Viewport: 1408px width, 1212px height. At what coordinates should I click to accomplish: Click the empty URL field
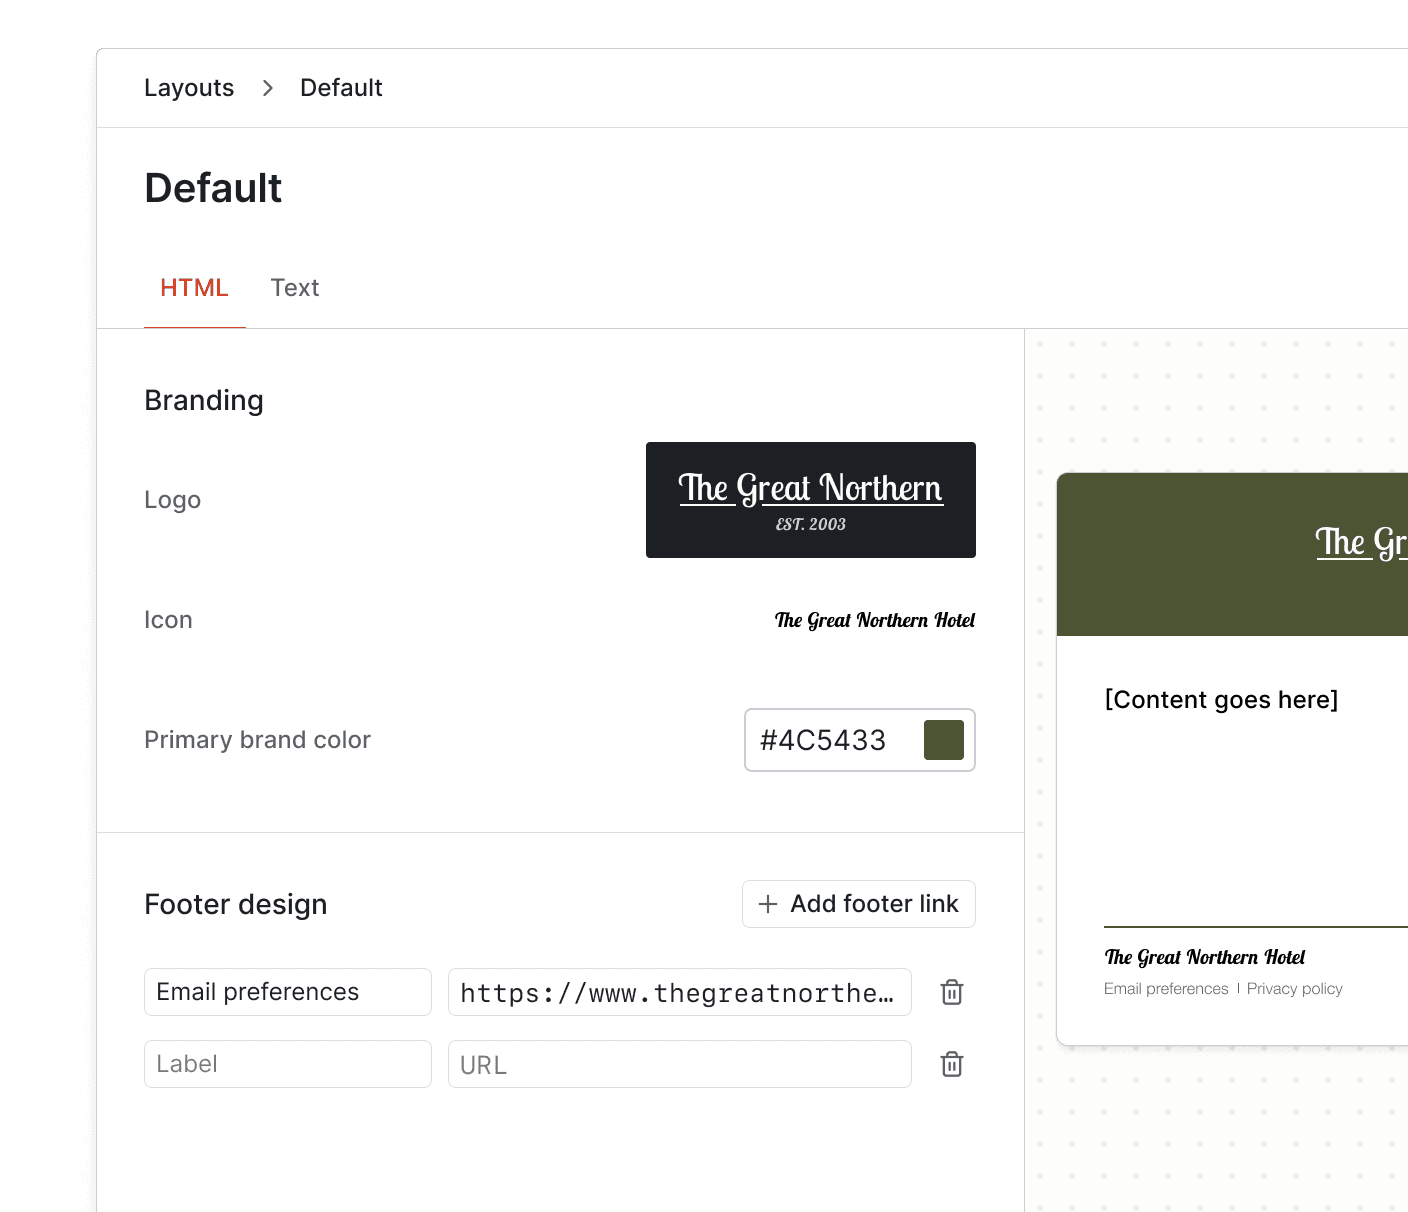[679, 1063]
